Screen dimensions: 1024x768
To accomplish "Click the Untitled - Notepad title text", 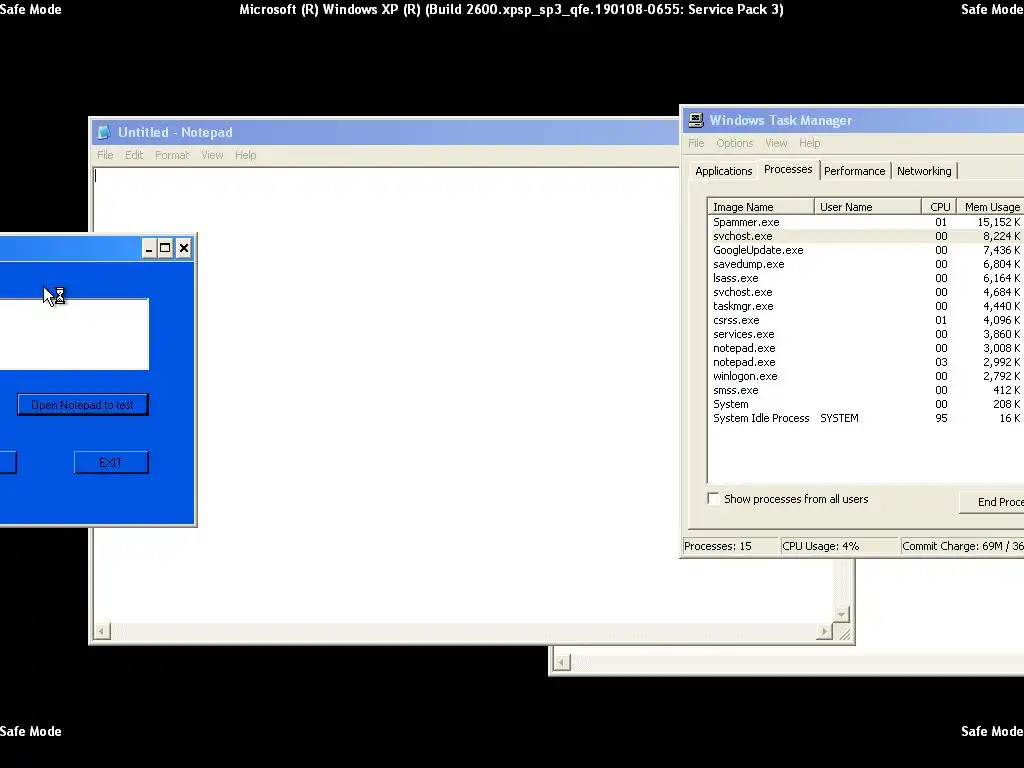I will [x=175, y=133].
